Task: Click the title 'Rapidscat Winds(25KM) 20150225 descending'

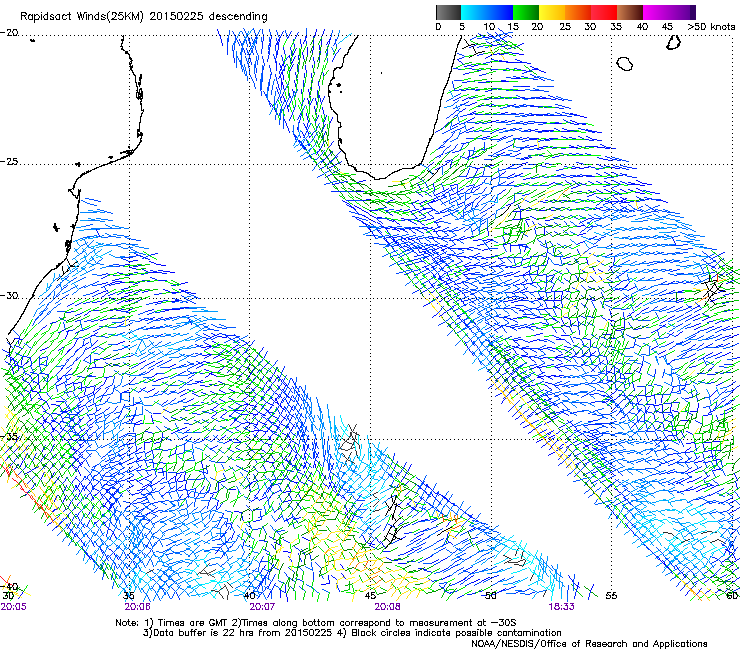Action: [143, 17]
